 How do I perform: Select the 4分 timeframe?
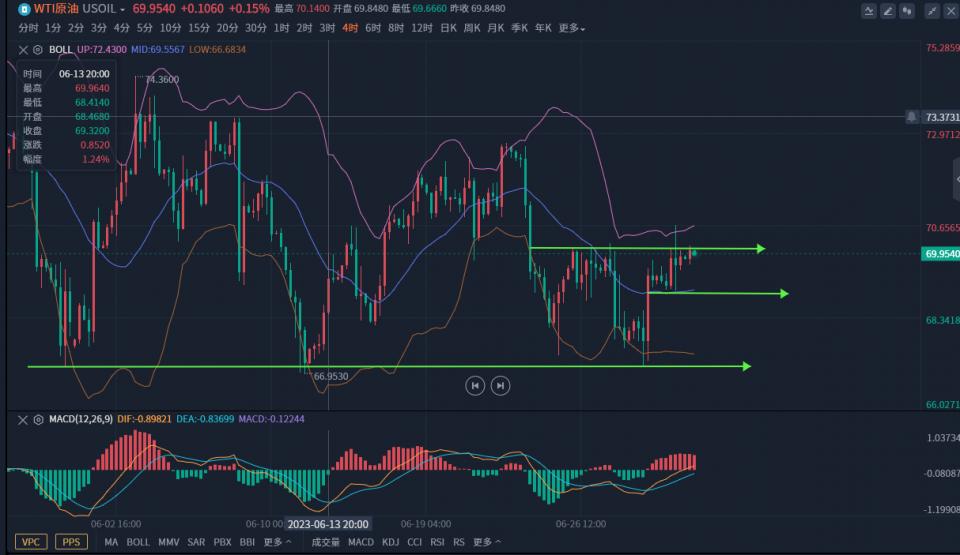pyautogui.click(x=122, y=28)
